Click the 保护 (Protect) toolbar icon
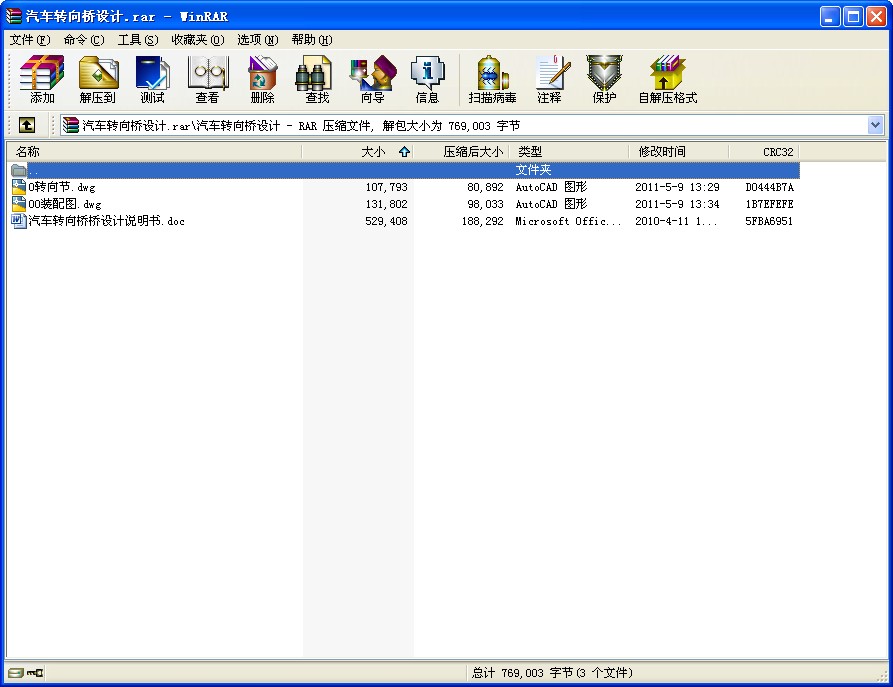The width and height of the screenshot is (893, 687). [x=604, y=79]
